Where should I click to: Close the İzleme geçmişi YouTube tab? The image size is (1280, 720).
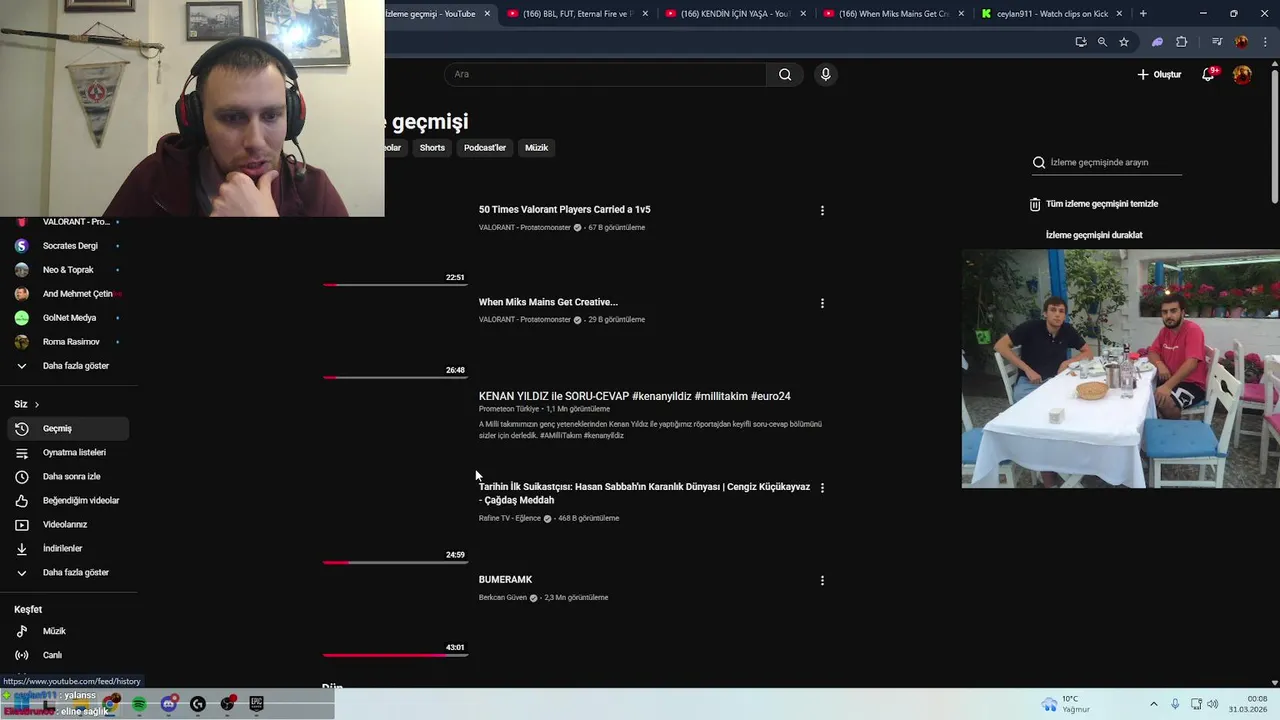click(487, 14)
